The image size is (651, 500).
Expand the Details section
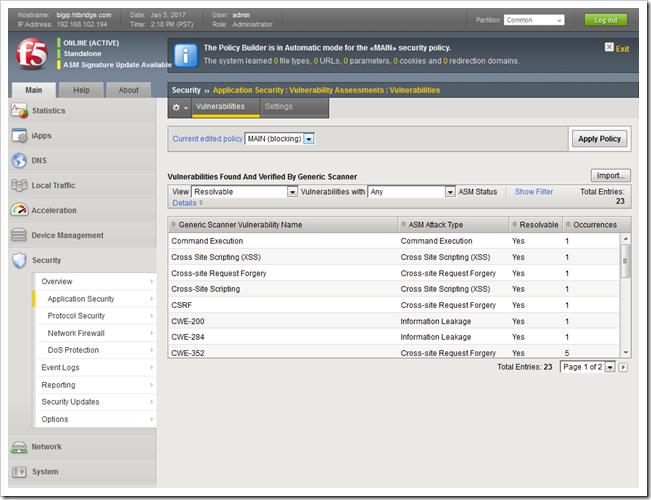188,203
